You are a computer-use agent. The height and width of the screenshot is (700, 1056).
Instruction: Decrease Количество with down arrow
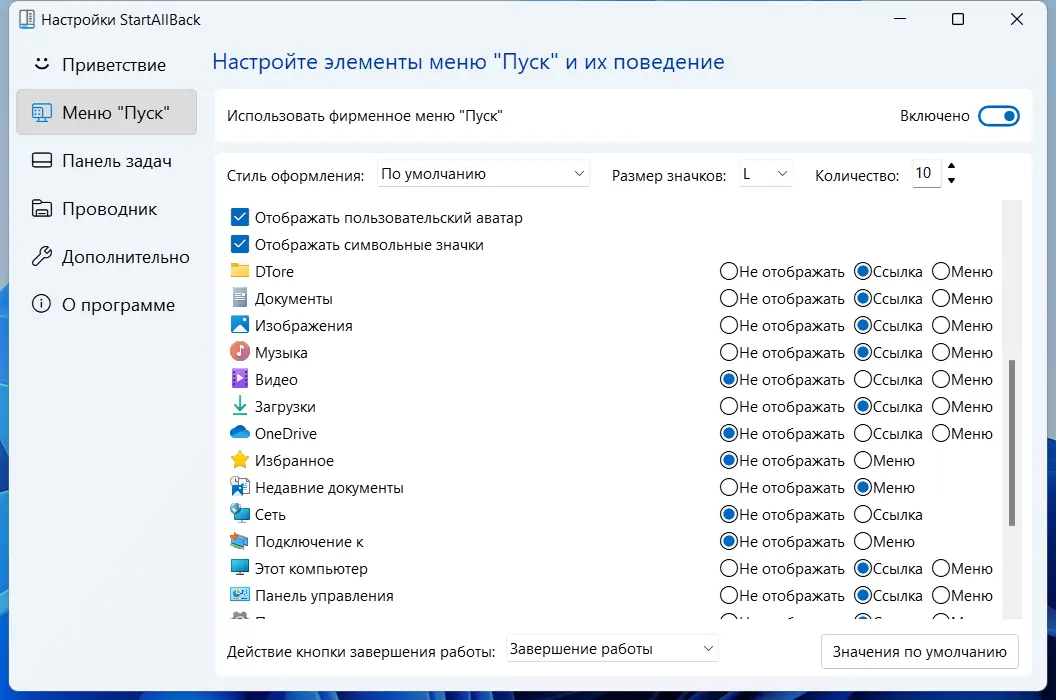coord(951,181)
